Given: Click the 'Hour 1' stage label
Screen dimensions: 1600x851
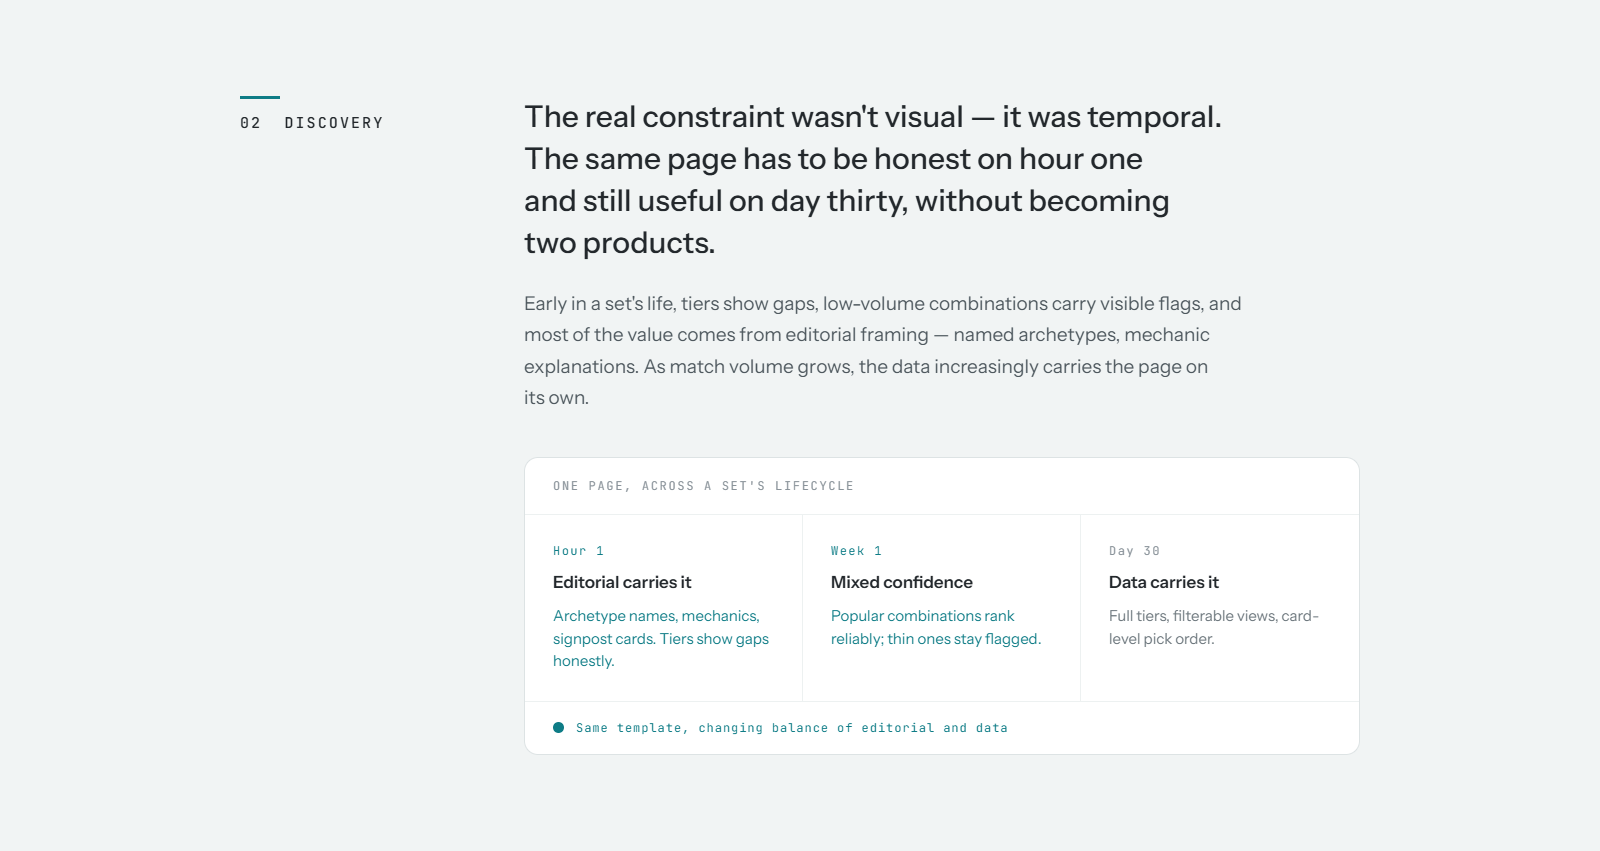Looking at the screenshot, I should [578, 551].
